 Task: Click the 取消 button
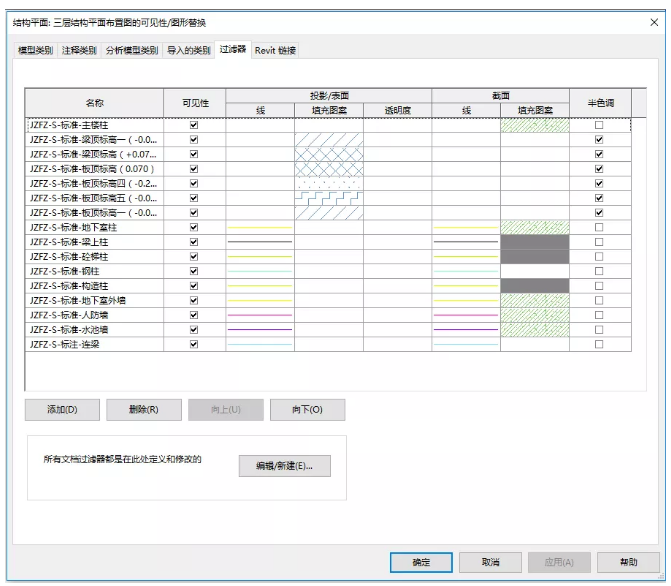coord(490,562)
